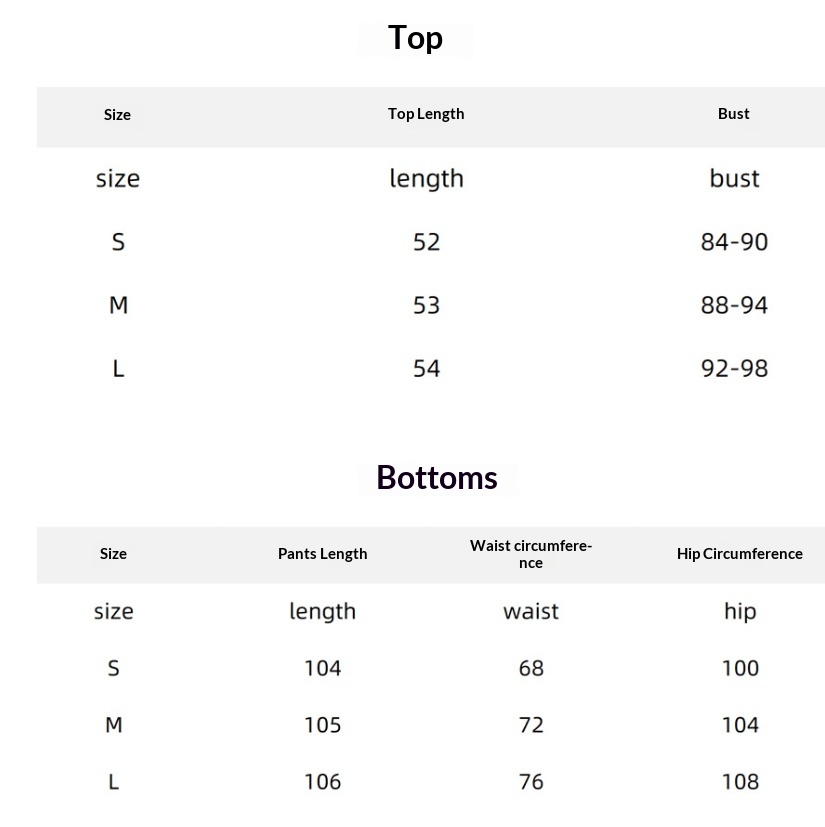Screen dimensions: 825x827
Task: Select waist value 72
Action: [531, 725]
